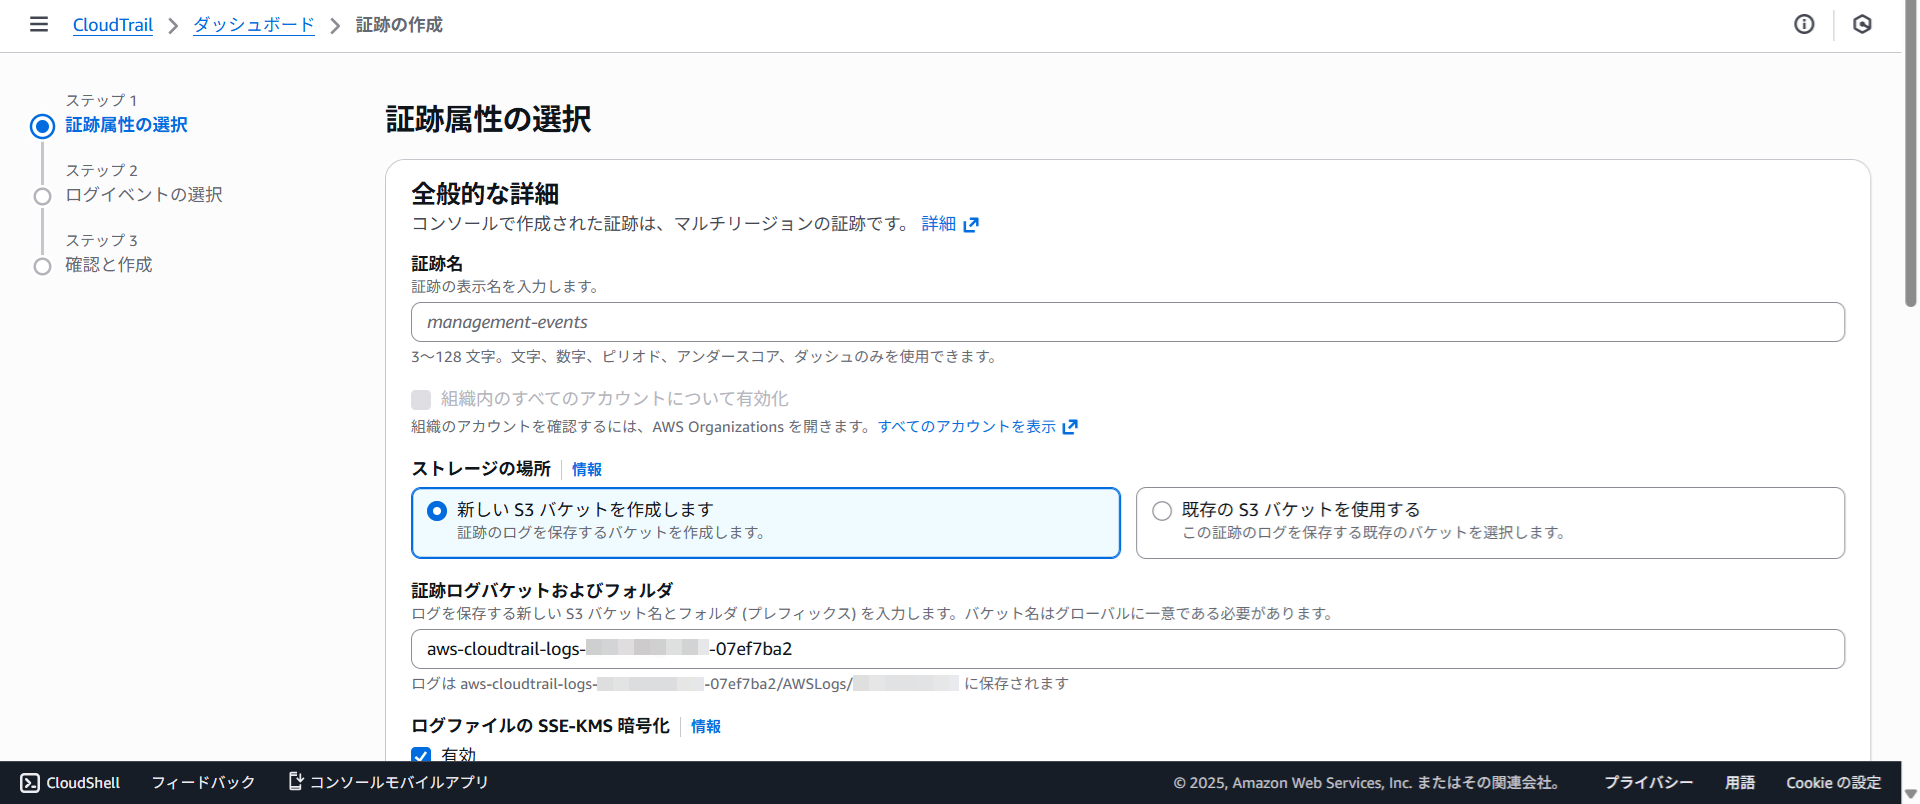
Task: Click the 証跡名 input field
Action: coord(1127,322)
